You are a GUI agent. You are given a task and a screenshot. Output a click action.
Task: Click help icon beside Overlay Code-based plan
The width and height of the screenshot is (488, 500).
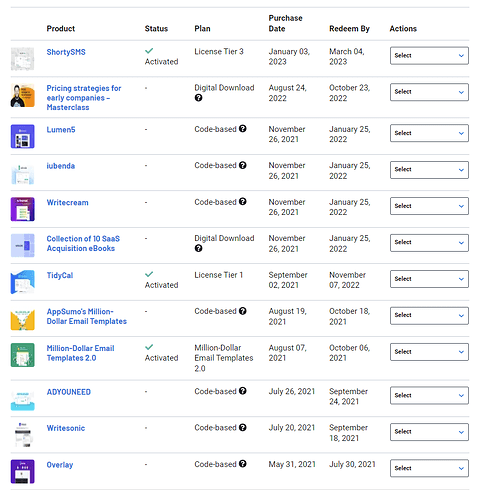pos(243,464)
